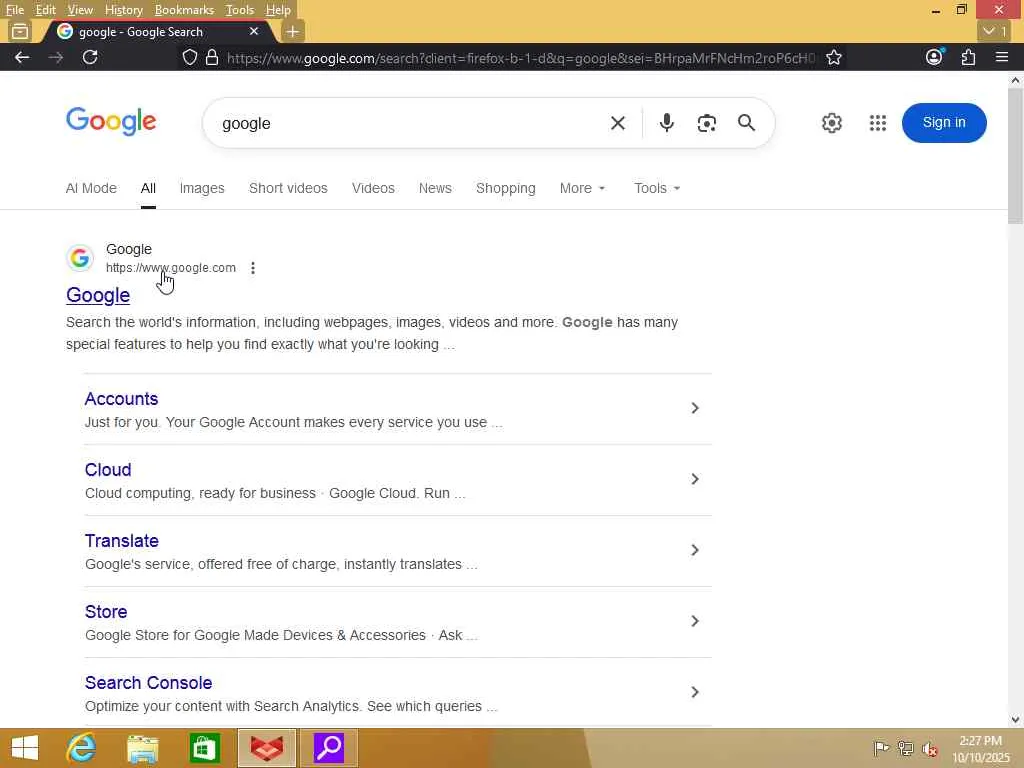Bookmark this page with the star

833,57
